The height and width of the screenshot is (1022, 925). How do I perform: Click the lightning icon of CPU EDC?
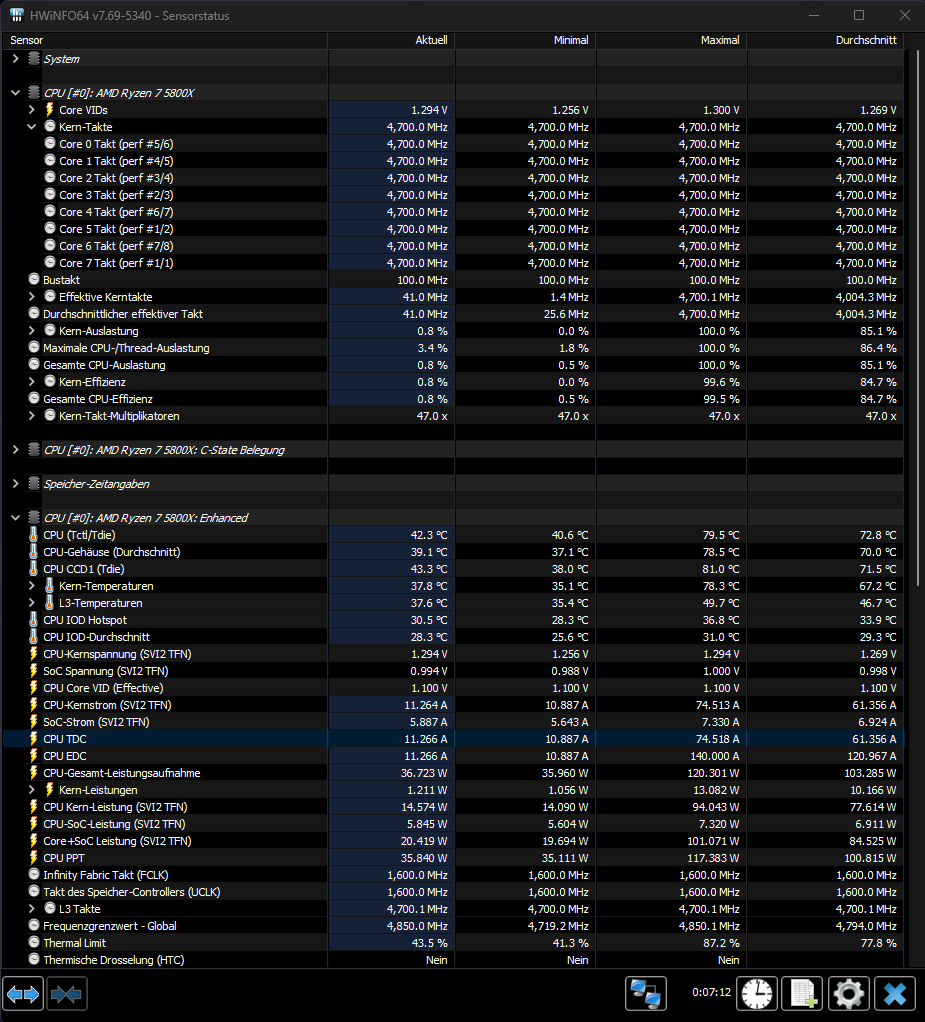[x=34, y=755]
